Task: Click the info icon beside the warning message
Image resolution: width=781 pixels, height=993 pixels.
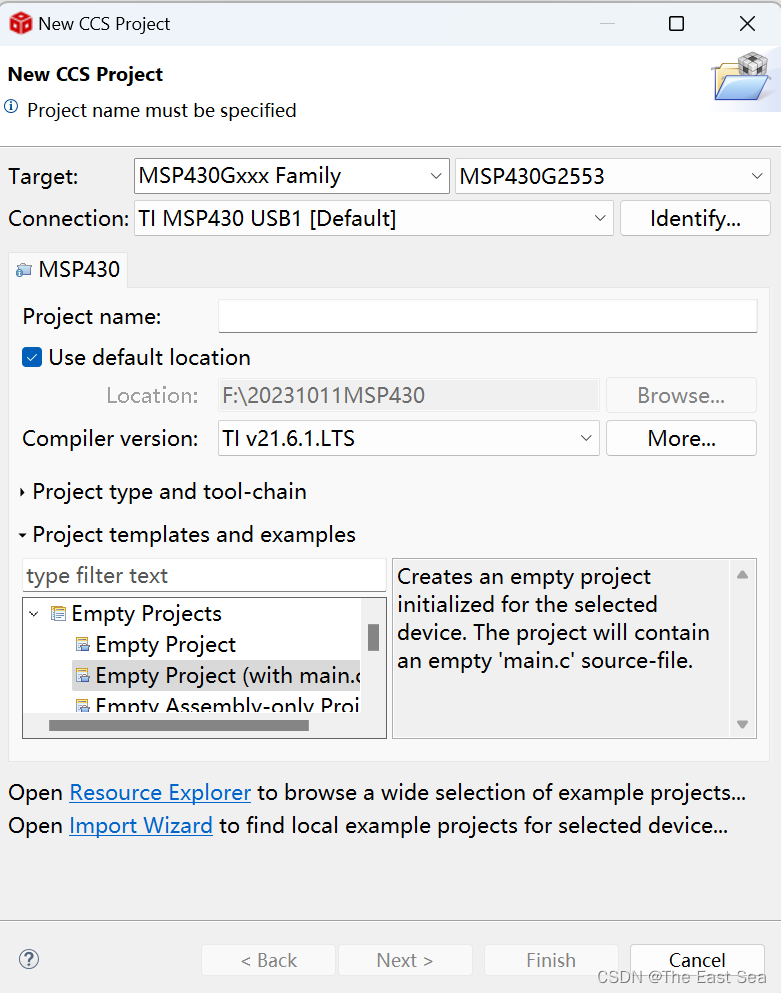Action: 11,110
